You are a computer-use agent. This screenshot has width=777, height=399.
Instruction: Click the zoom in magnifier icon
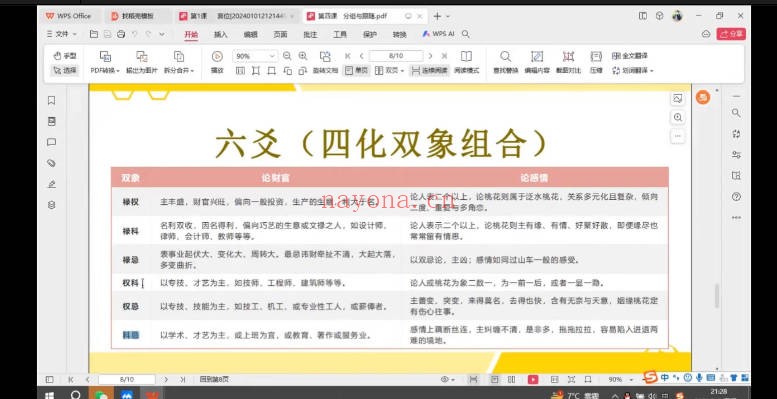pos(303,56)
